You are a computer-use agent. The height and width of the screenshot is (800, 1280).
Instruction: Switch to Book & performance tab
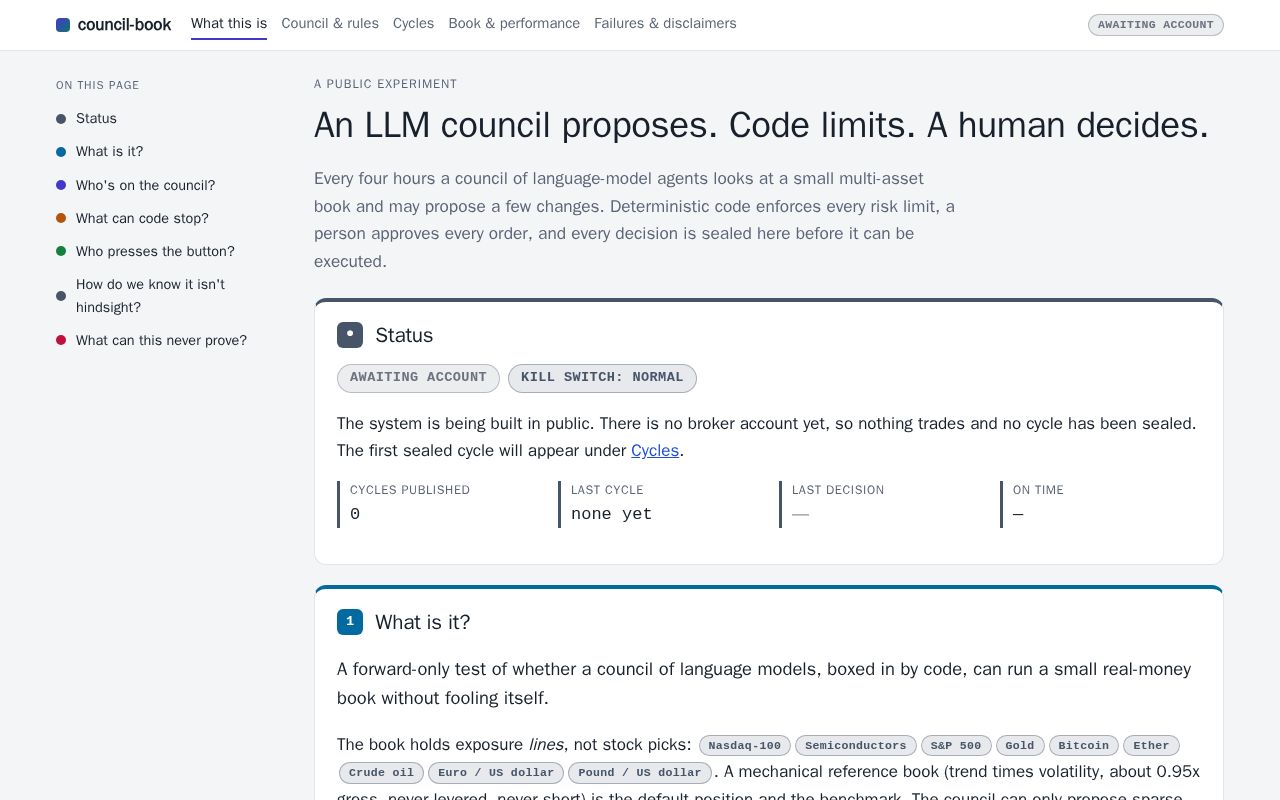(514, 24)
